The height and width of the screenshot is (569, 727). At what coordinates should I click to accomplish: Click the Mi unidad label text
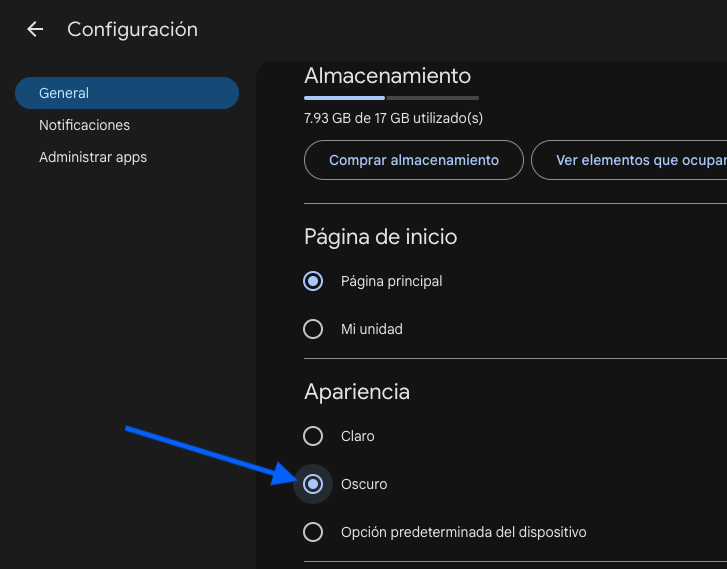tap(371, 329)
